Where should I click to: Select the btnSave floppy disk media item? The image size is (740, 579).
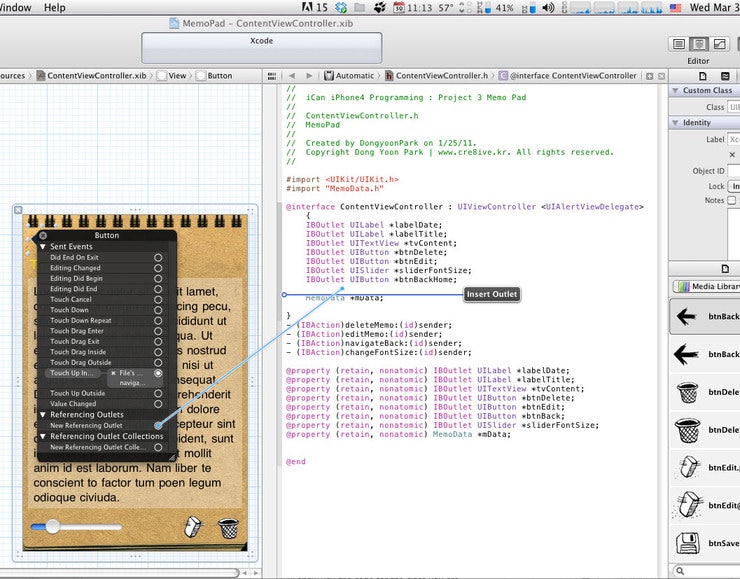pyautogui.click(x=688, y=543)
